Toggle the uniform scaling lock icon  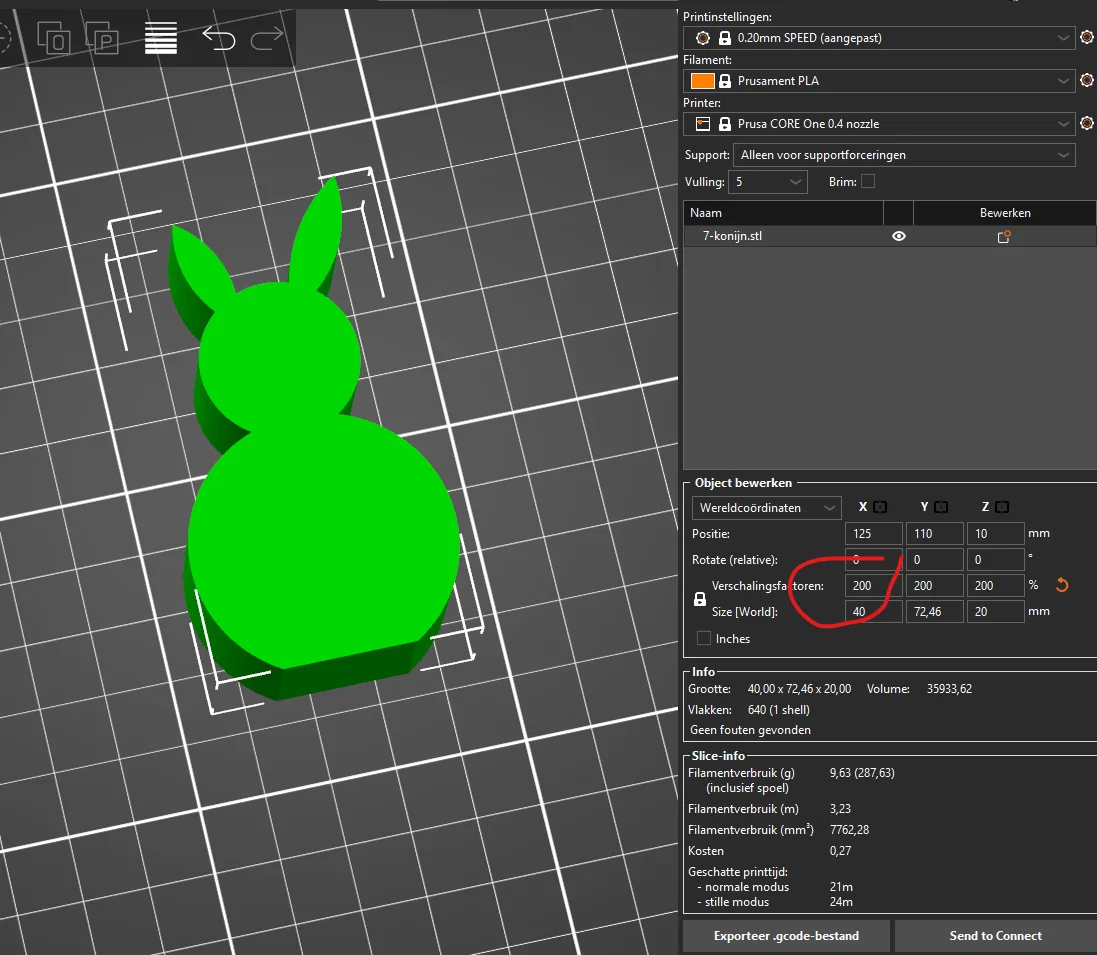(700, 599)
